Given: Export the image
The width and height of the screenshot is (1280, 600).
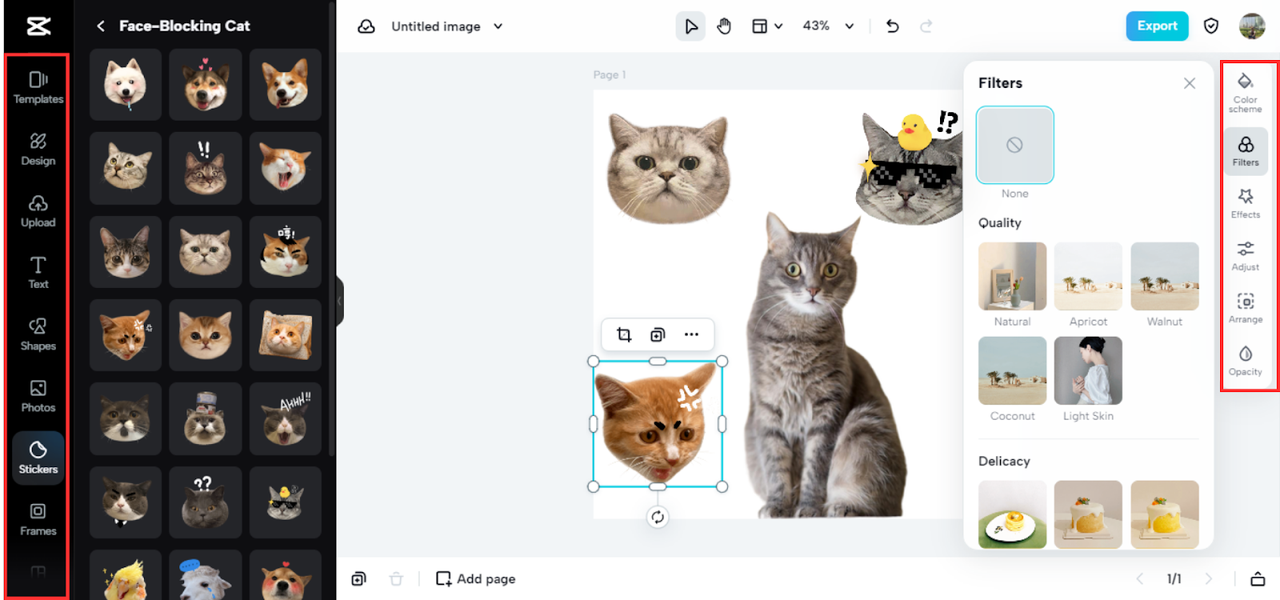Looking at the screenshot, I should point(1157,26).
